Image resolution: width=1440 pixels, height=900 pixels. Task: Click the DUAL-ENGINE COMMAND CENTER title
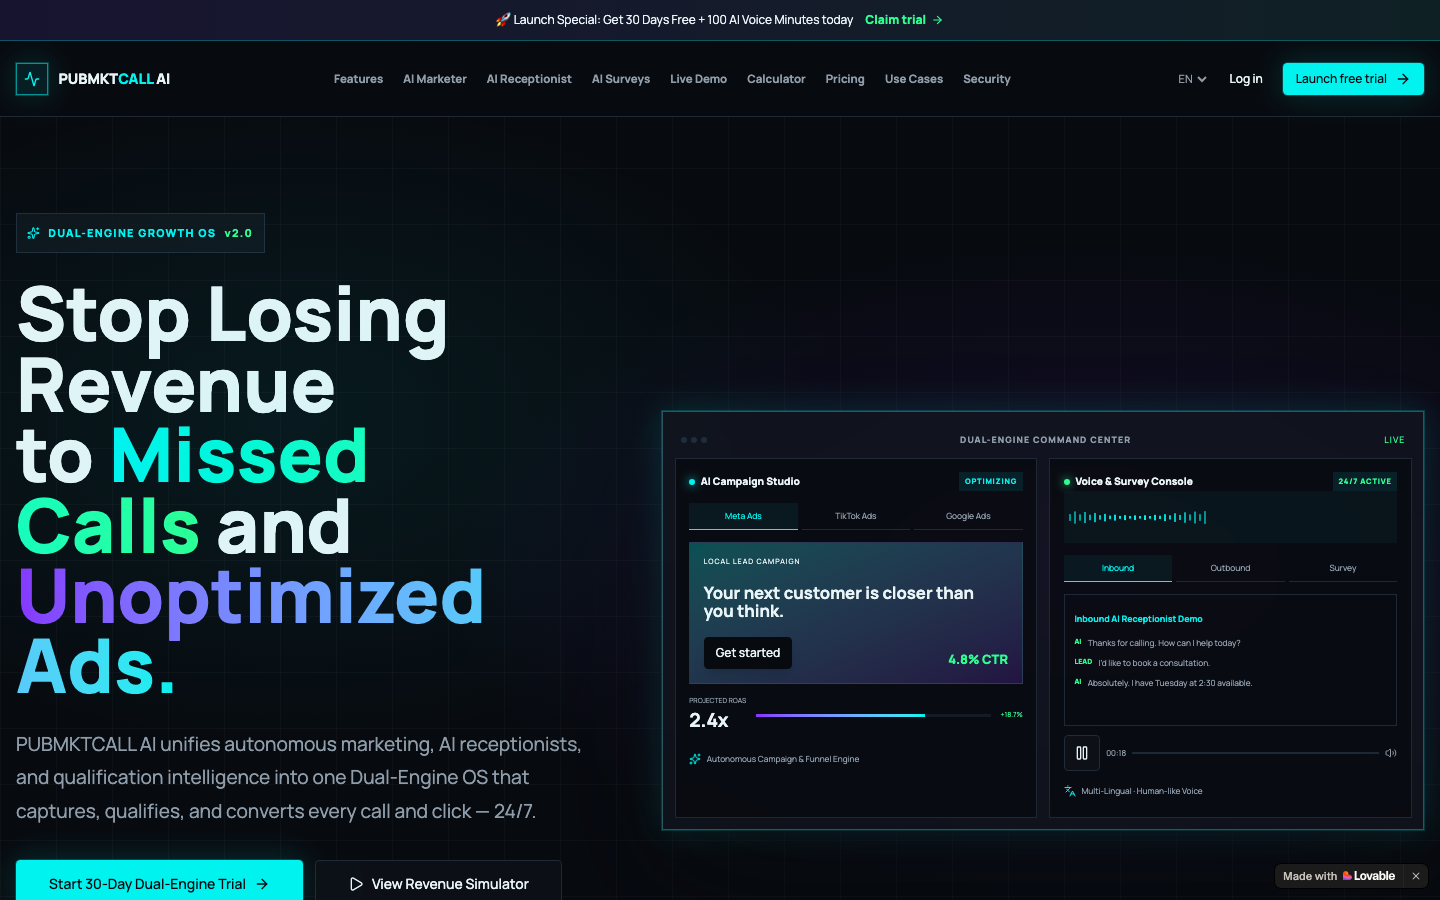tap(1045, 440)
